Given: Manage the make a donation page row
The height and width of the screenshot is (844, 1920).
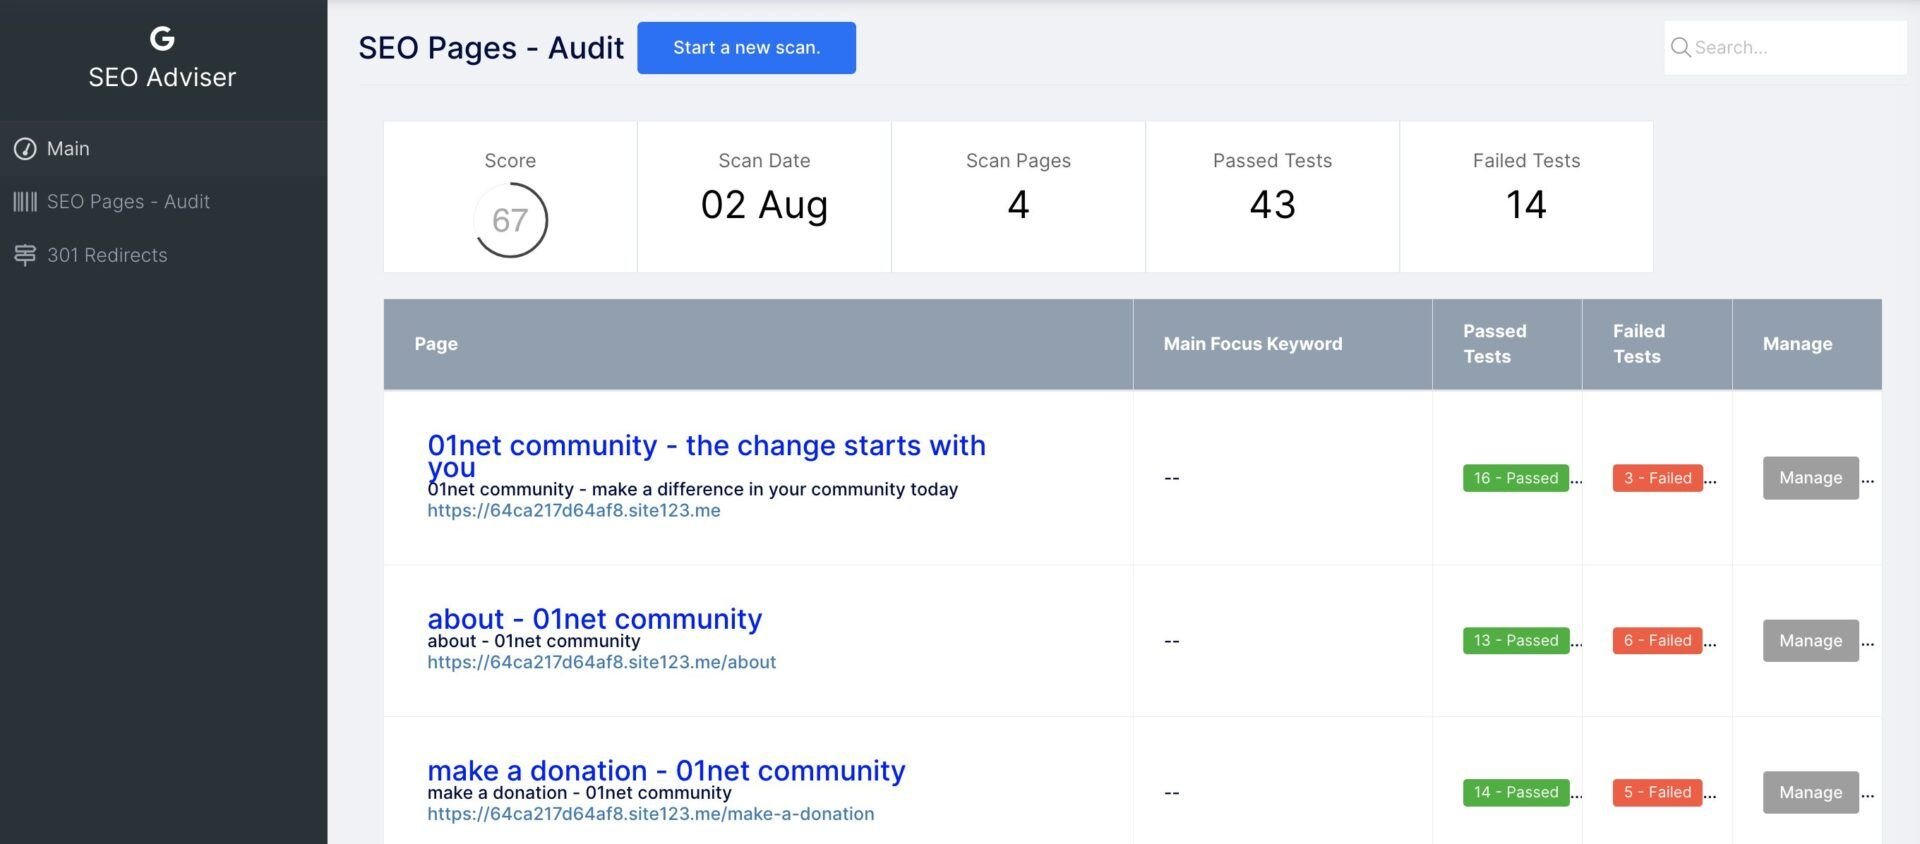Looking at the screenshot, I should pyautogui.click(x=1810, y=793).
